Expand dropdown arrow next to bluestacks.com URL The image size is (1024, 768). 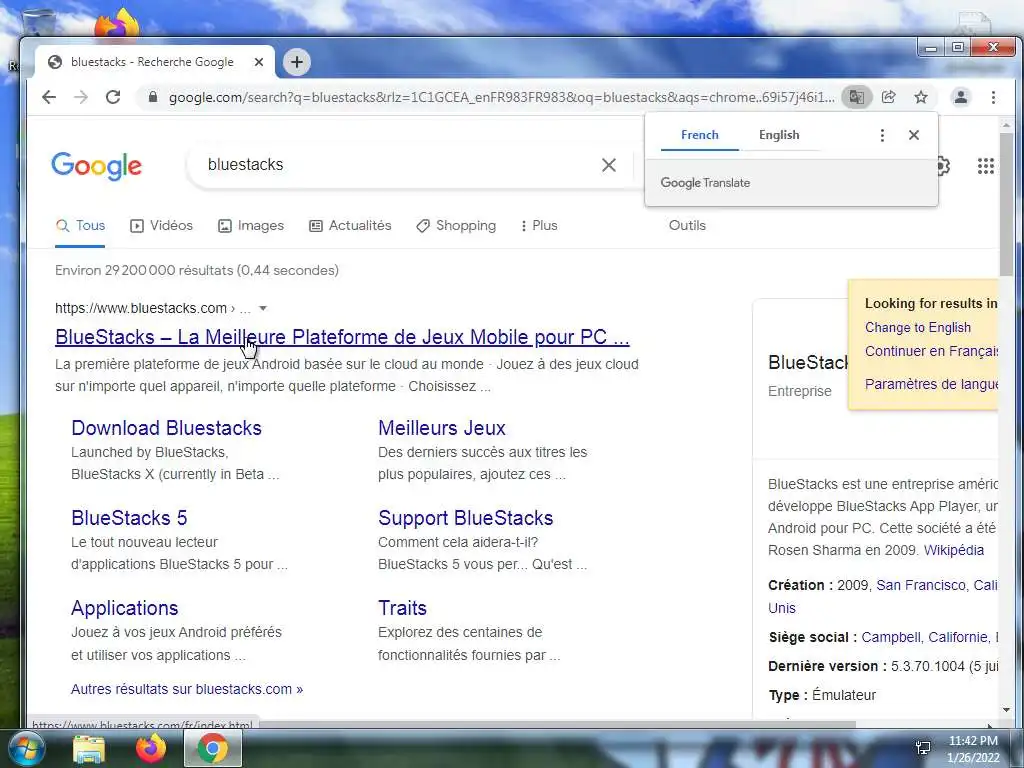tap(263, 308)
